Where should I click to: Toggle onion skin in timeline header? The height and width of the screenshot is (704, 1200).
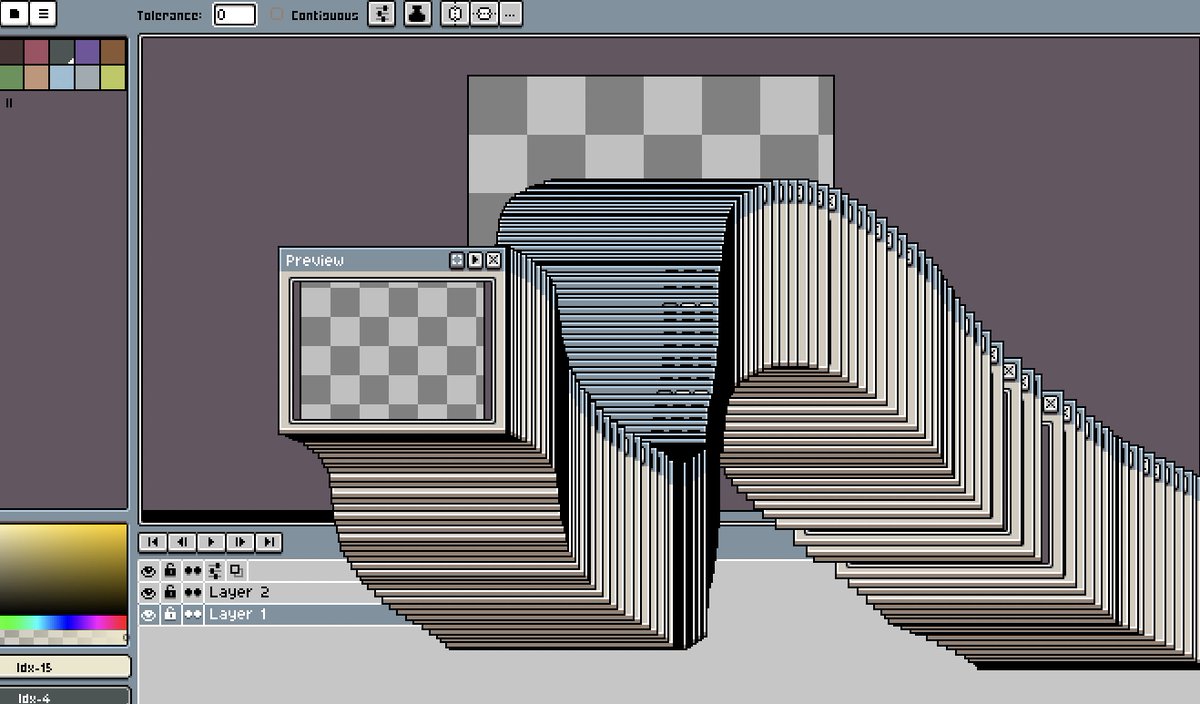pos(236,570)
